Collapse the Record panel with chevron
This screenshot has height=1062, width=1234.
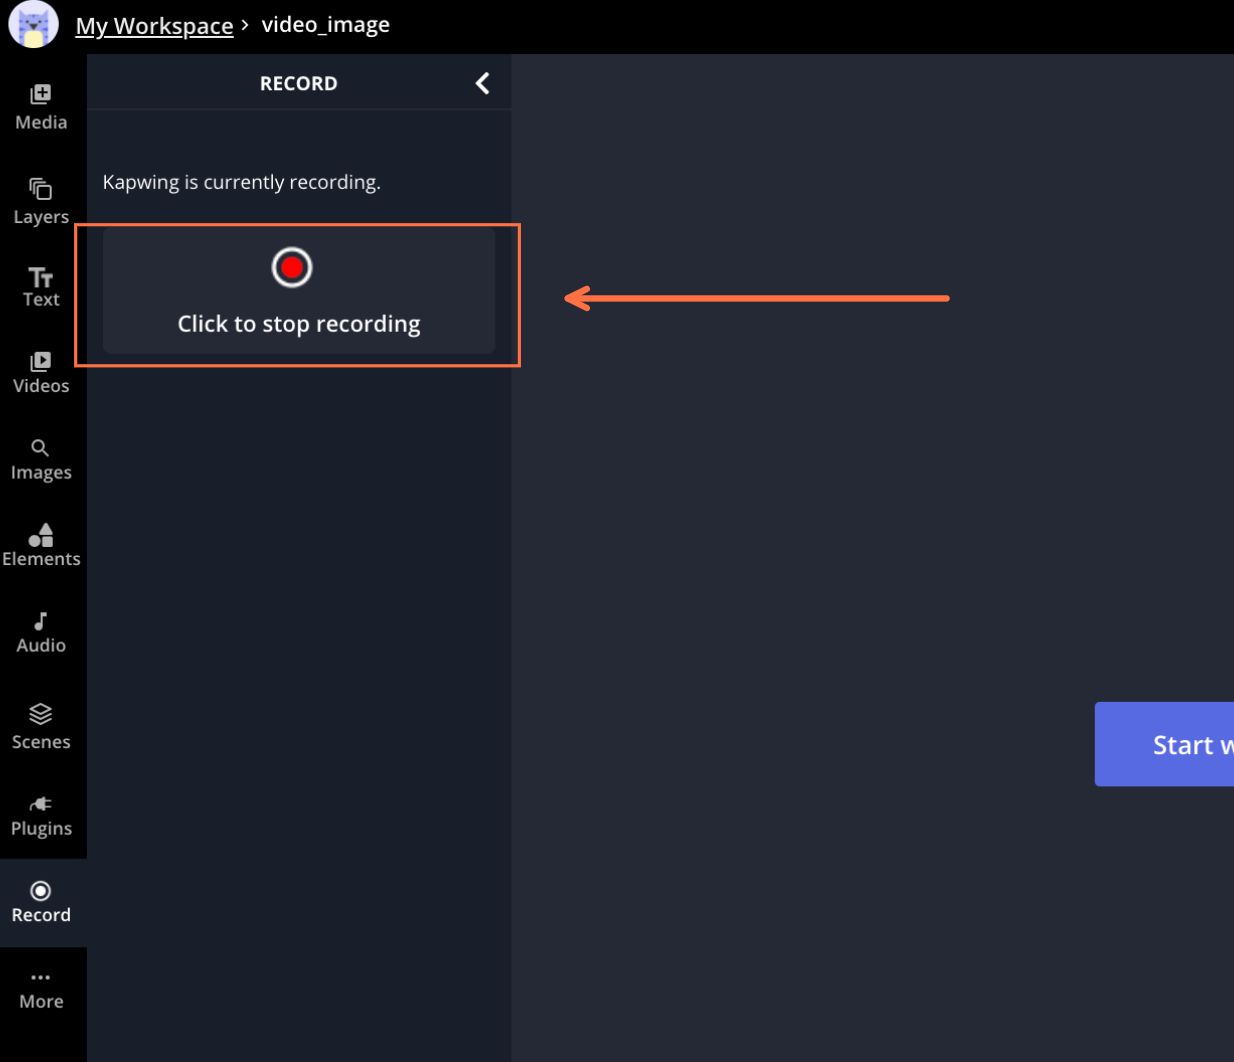(x=482, y=83)
